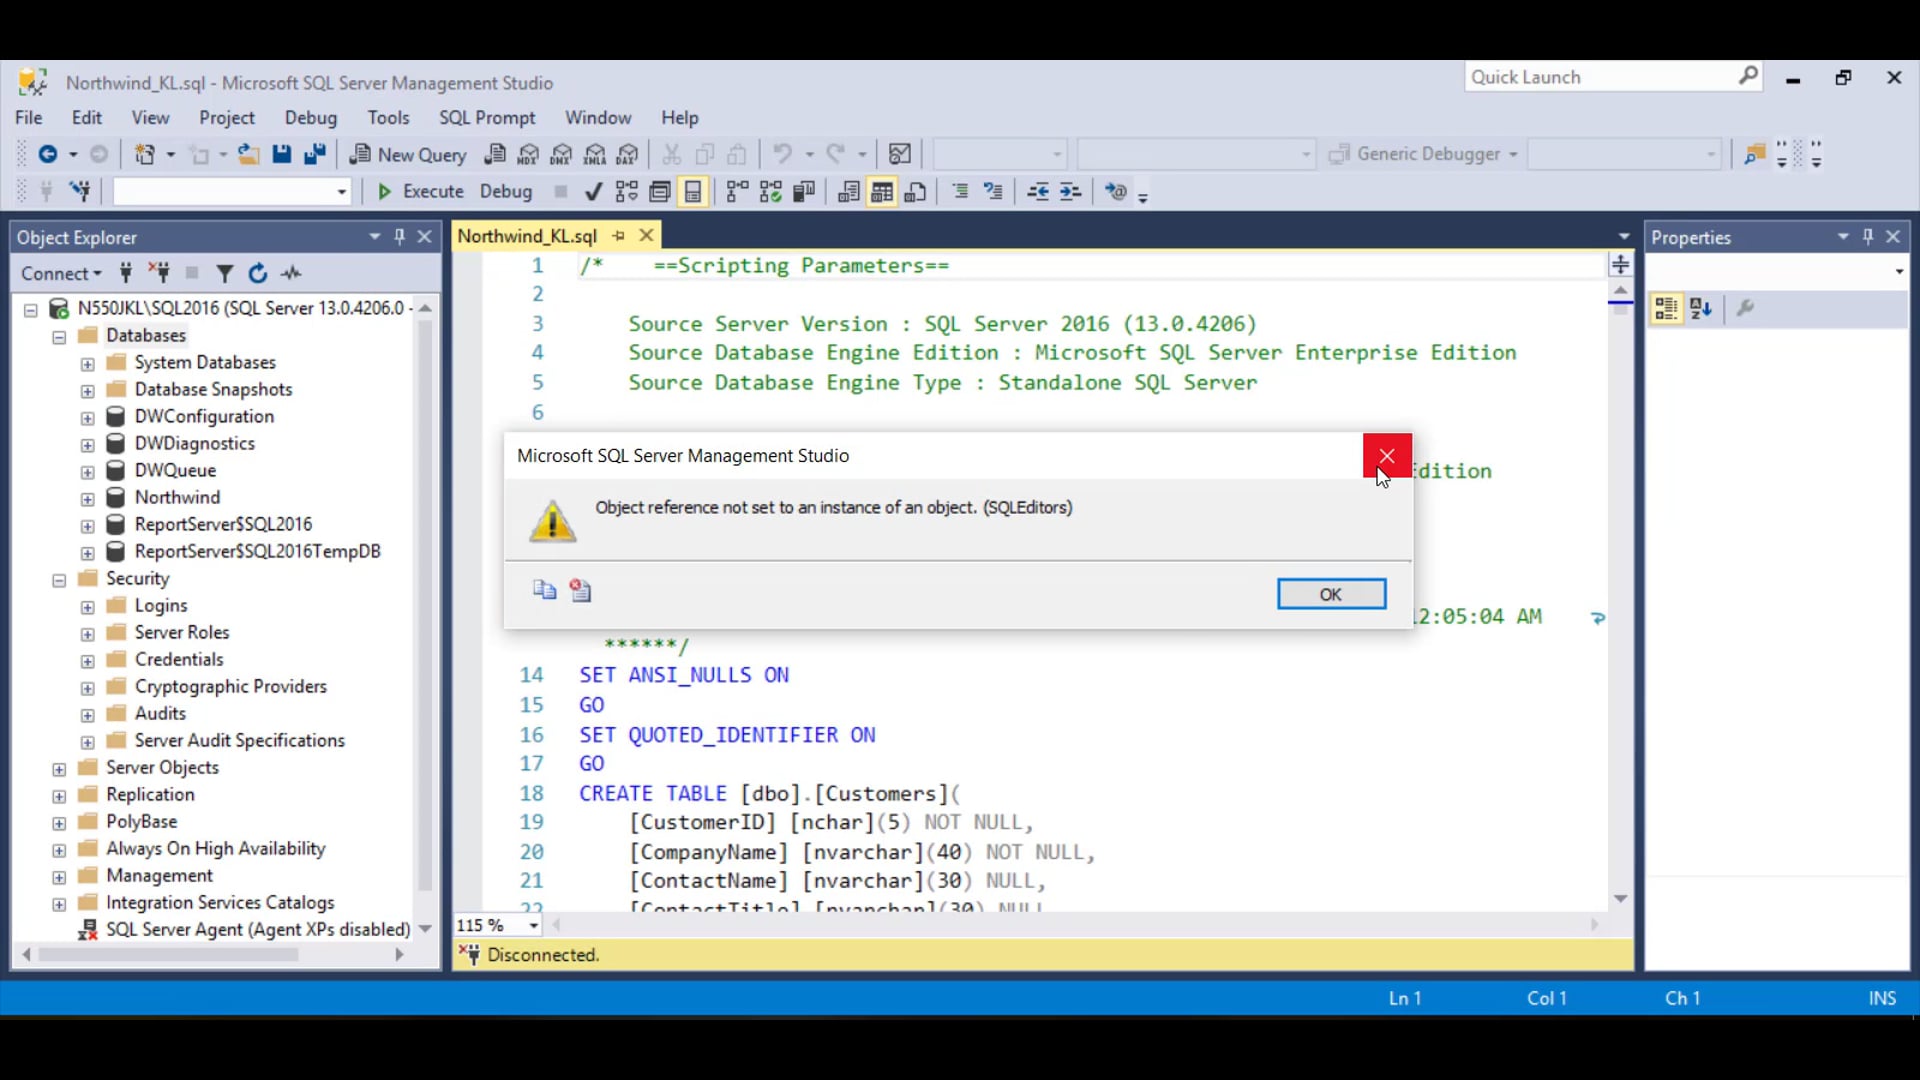Select the Northwind_KL.sql tab

tap(527, 236)
